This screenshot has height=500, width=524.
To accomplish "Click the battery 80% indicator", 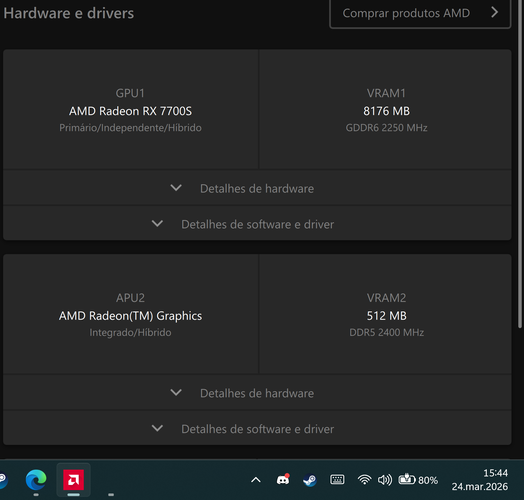I will tap(418, 480).
